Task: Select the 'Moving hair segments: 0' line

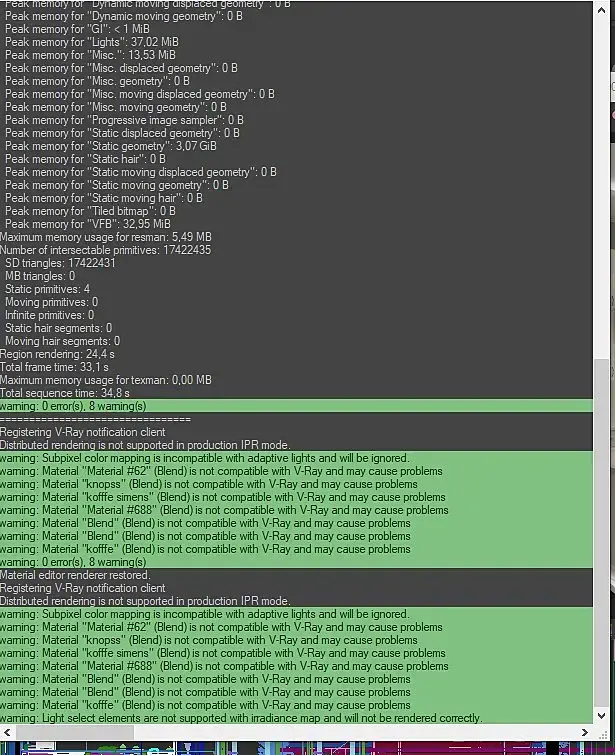Action: tap(63, 341)
